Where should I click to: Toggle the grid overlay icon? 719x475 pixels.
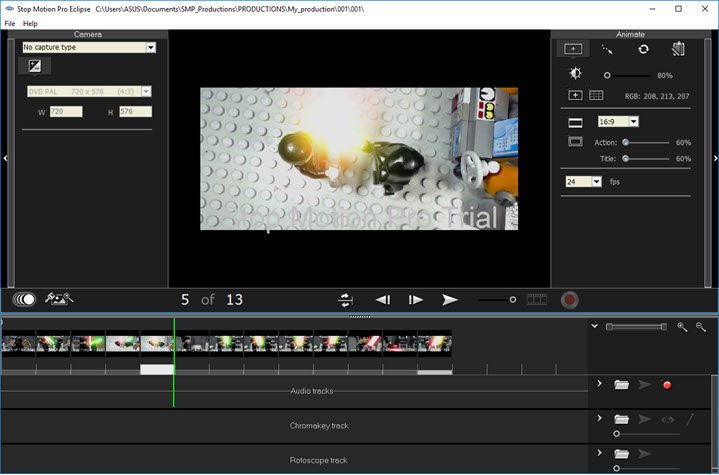coord(596,96)
